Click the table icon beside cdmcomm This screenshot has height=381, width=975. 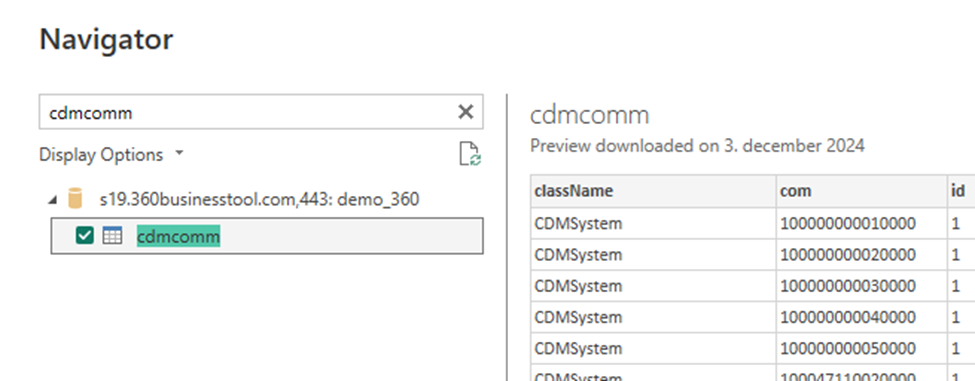[112, 236]
